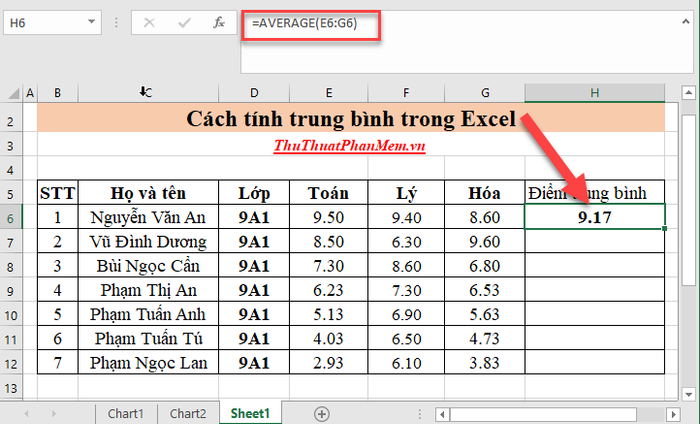Image resolution: width=700 pixels, height=424 pixels.
Task: Click horizontal scrollbar left arrow
Action: 442,414
